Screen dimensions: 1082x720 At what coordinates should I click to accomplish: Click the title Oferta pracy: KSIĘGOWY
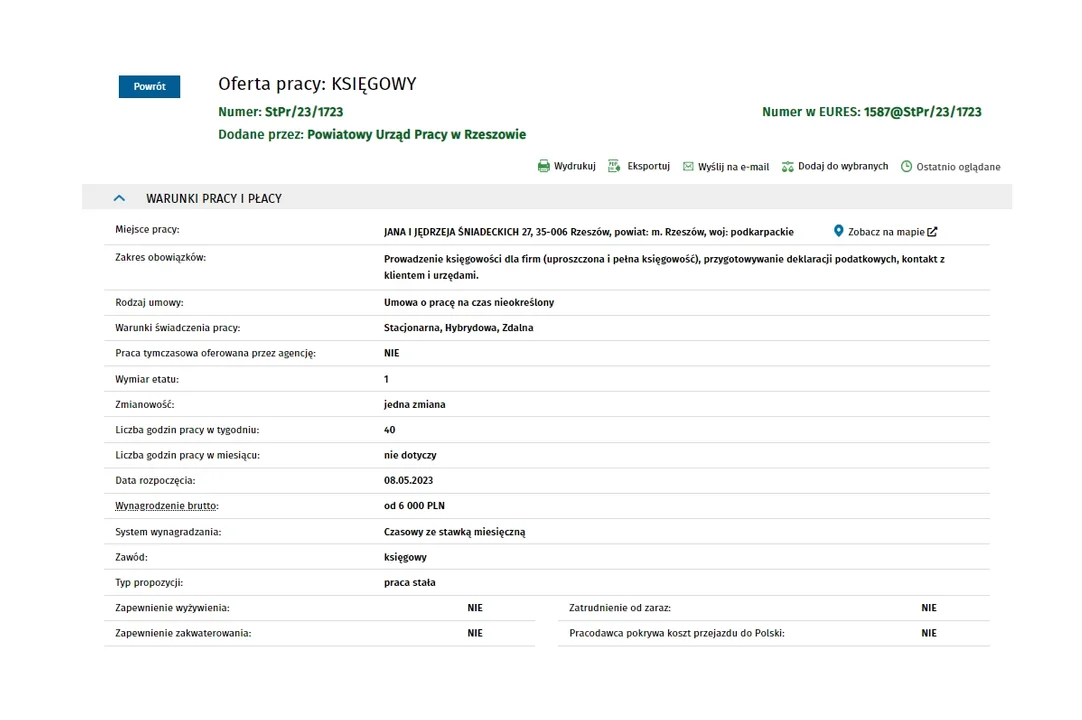(317, 84)
